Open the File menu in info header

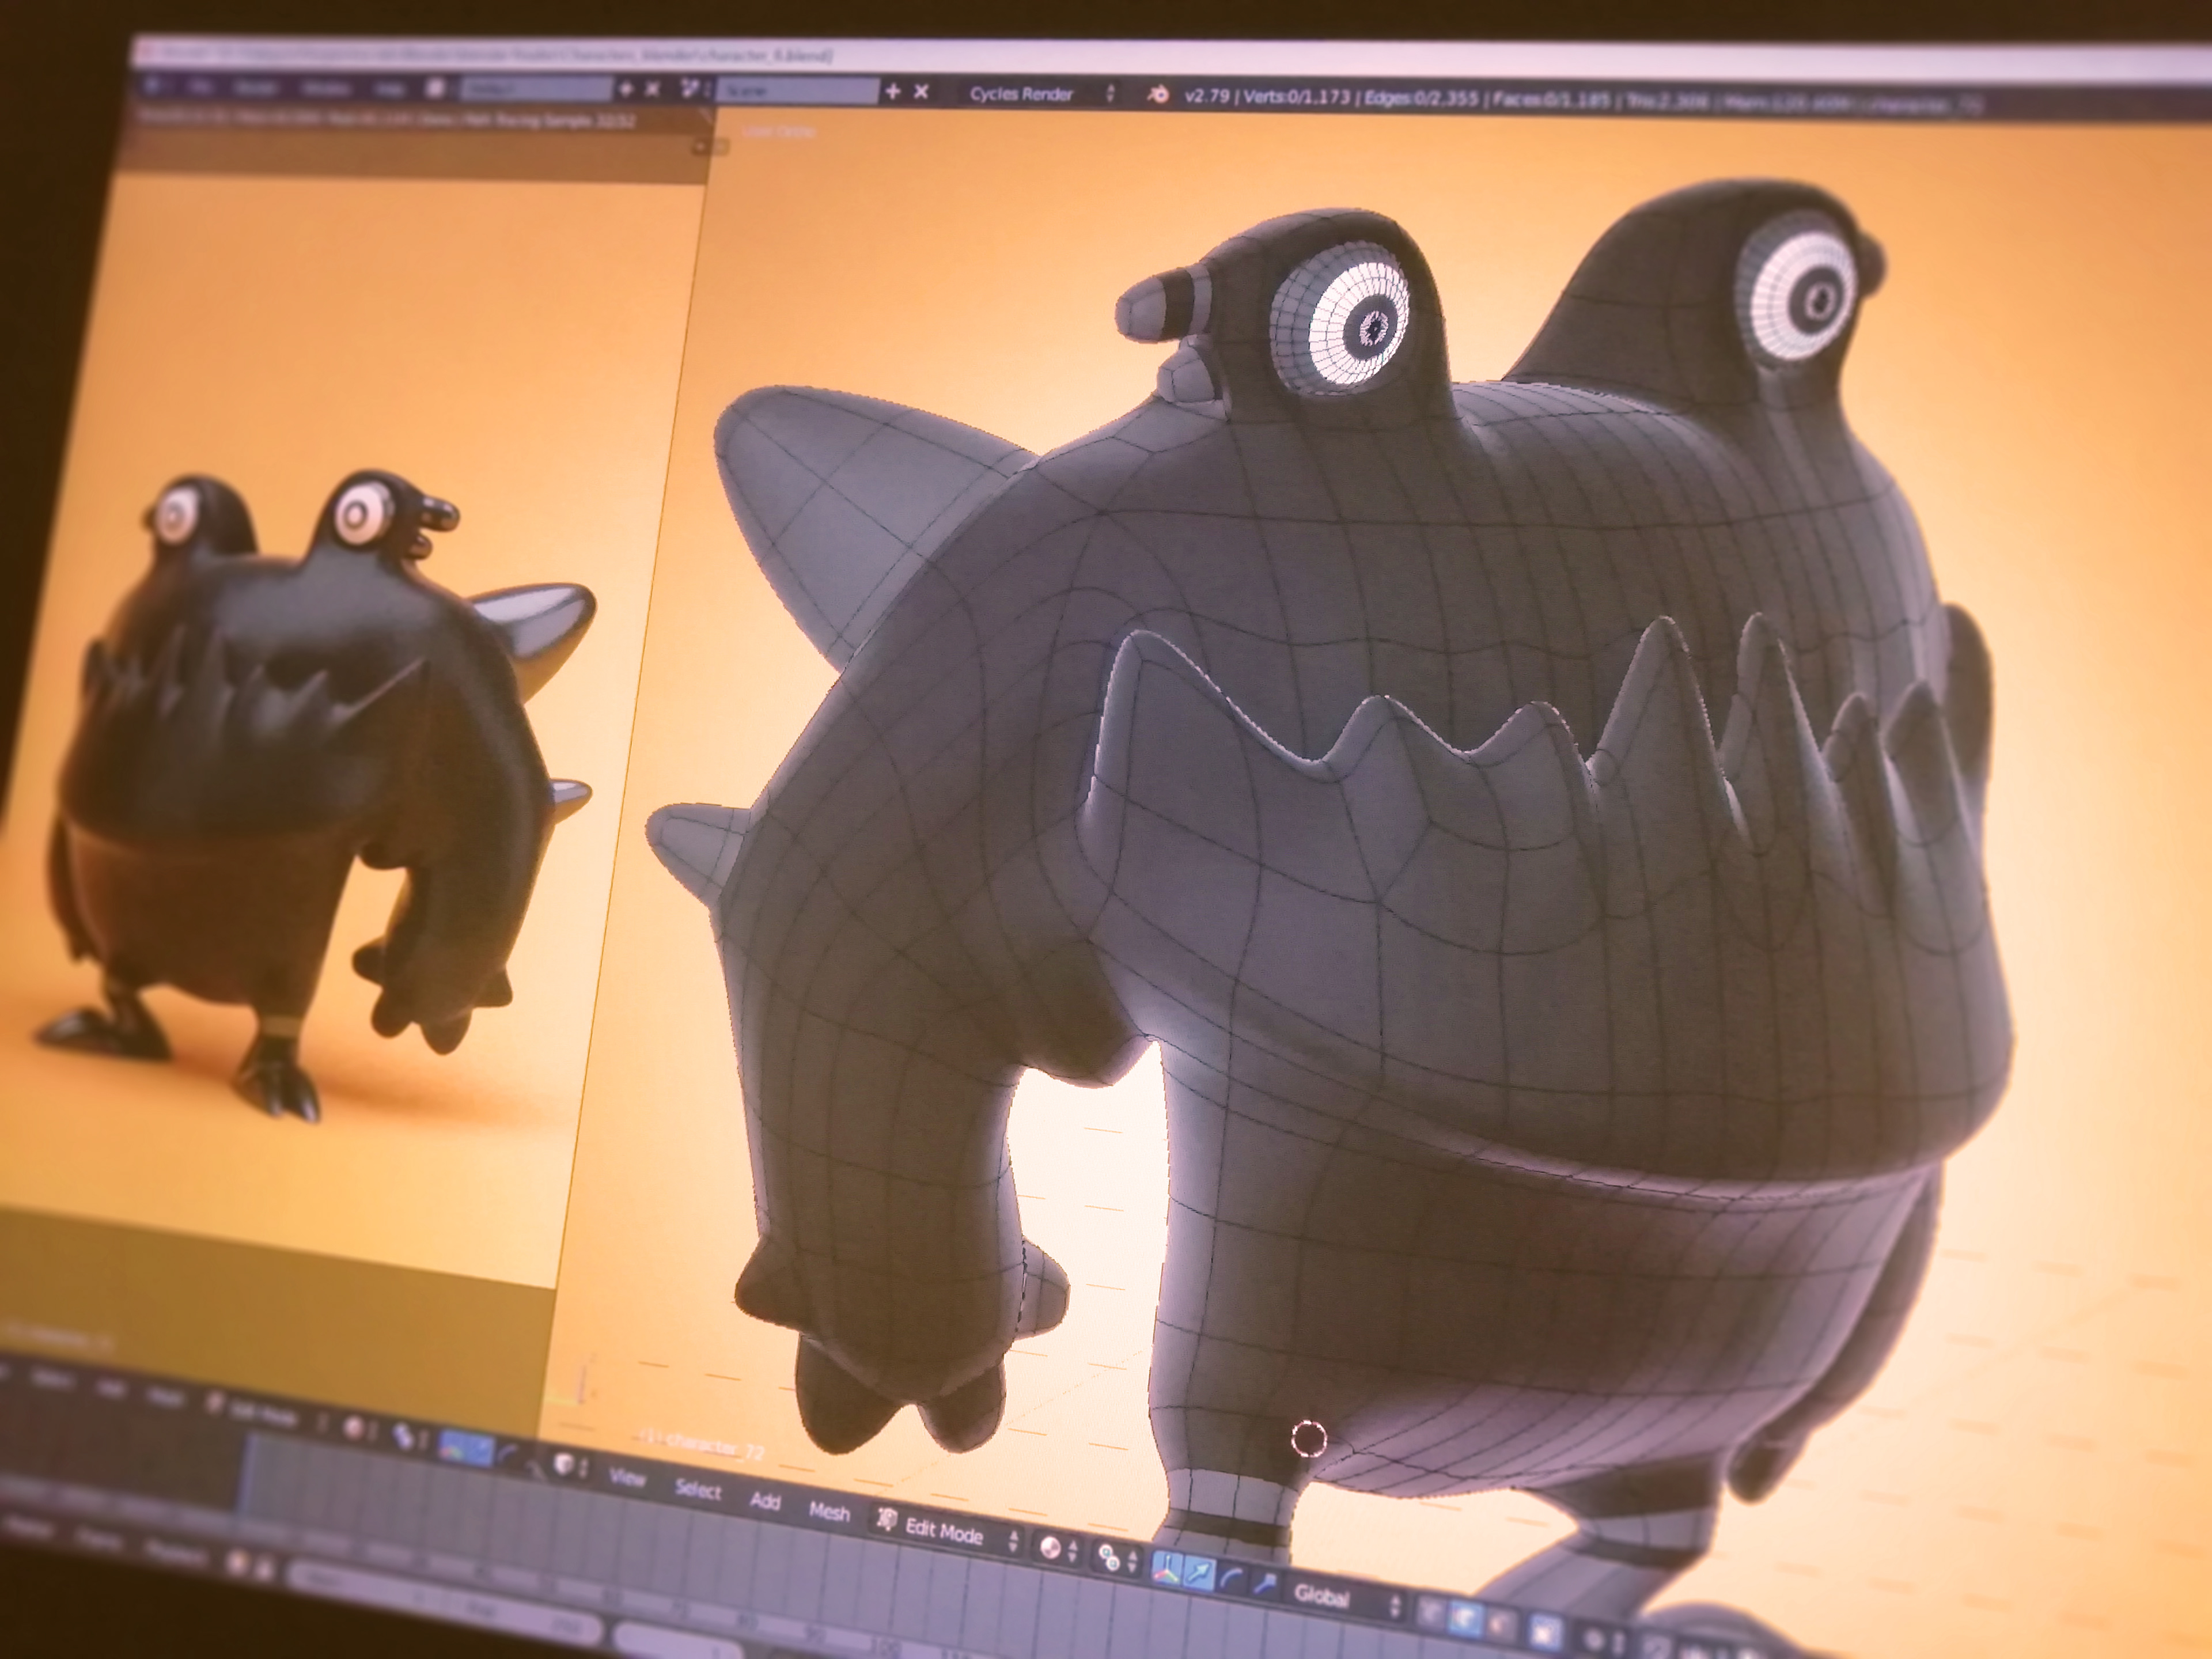coord(201,86)
